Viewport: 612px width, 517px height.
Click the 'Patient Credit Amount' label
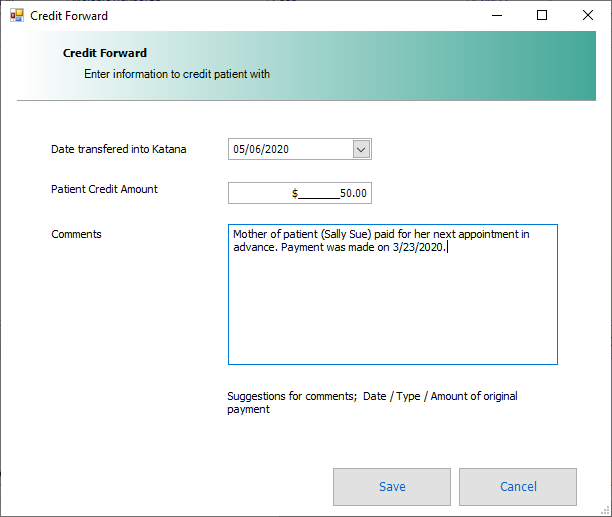(x=104, y=189)
